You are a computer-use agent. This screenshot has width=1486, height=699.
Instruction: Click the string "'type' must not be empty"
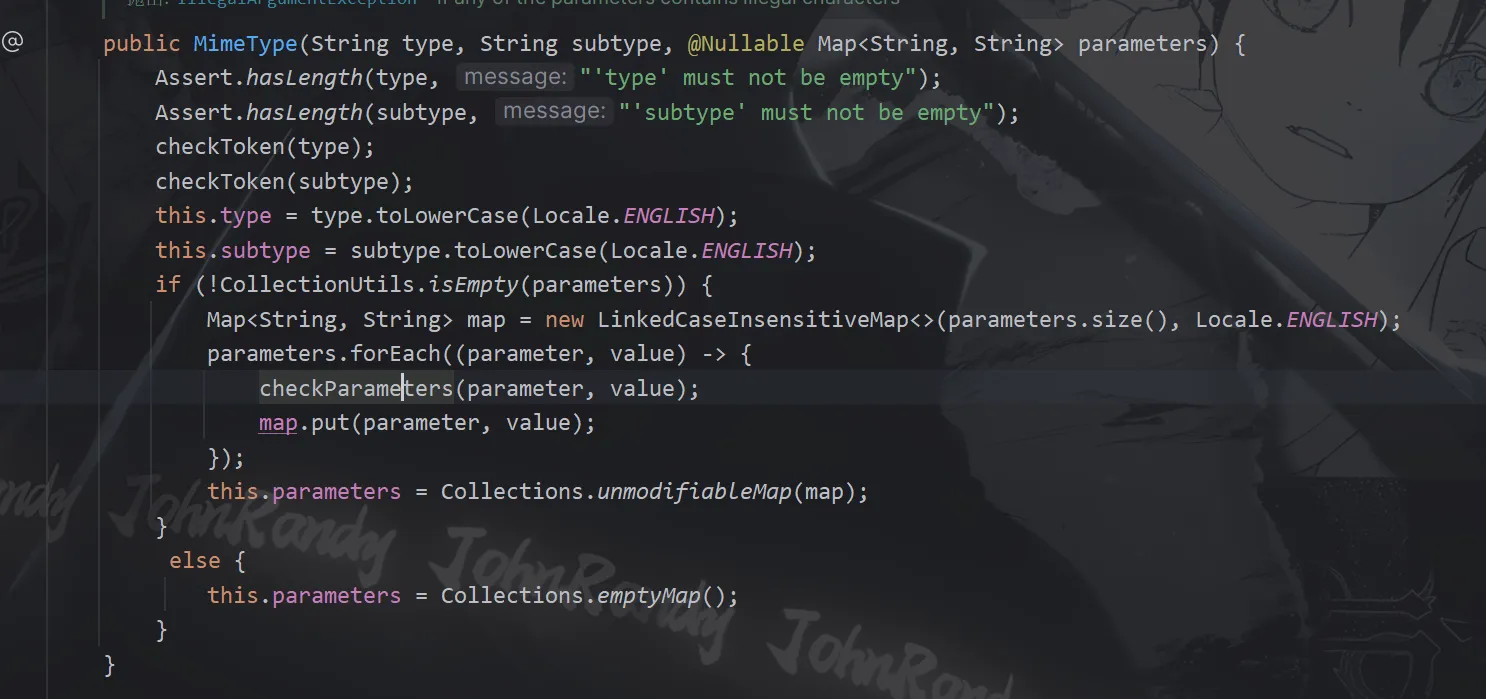click(x=748, y=78)
